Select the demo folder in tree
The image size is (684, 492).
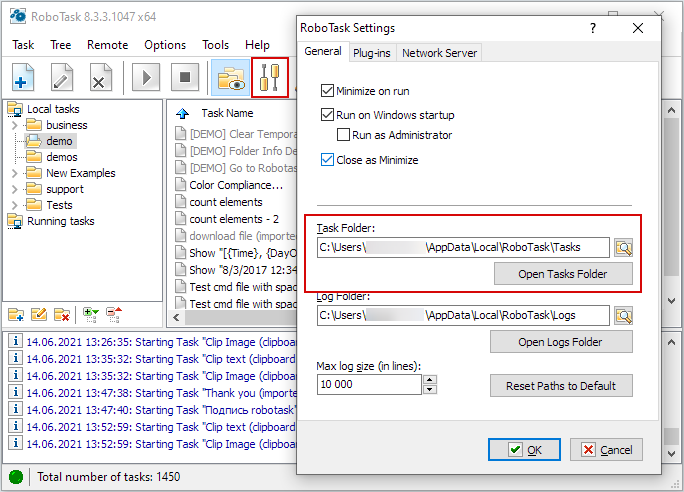click(59, 141)
